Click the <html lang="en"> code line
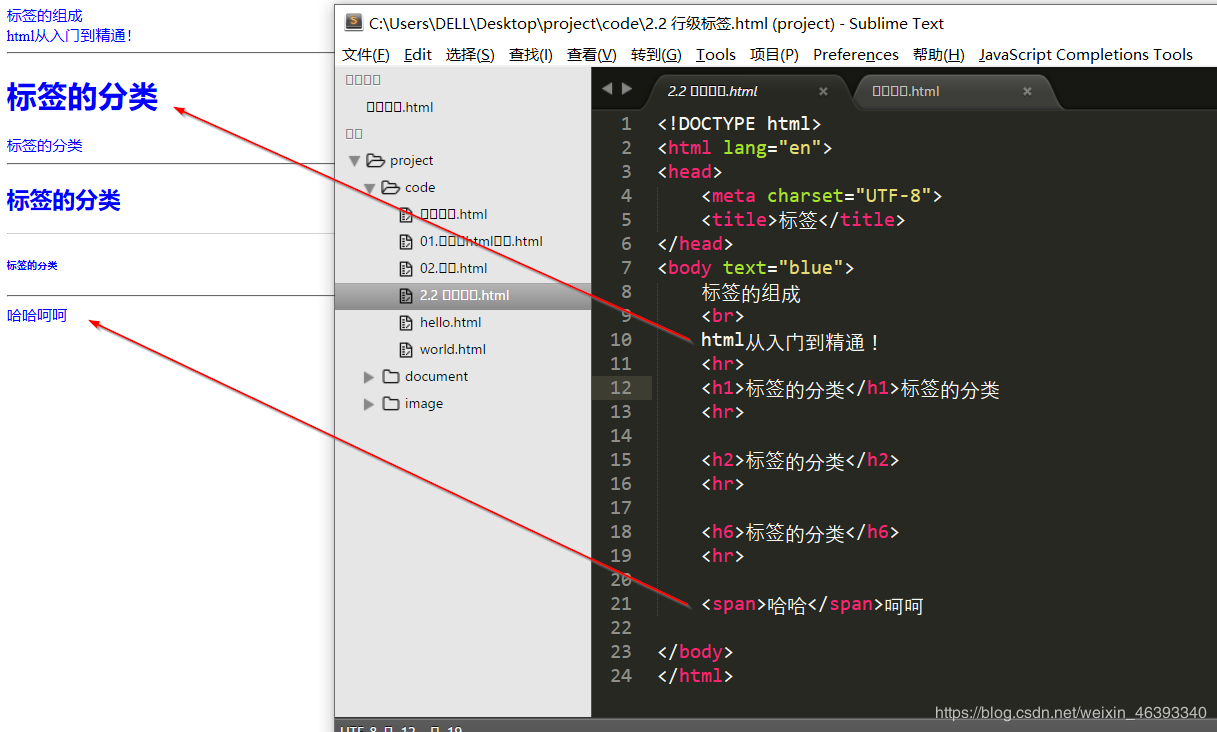Viewport: 1217px width, 732px height. (x=745, y=148)
